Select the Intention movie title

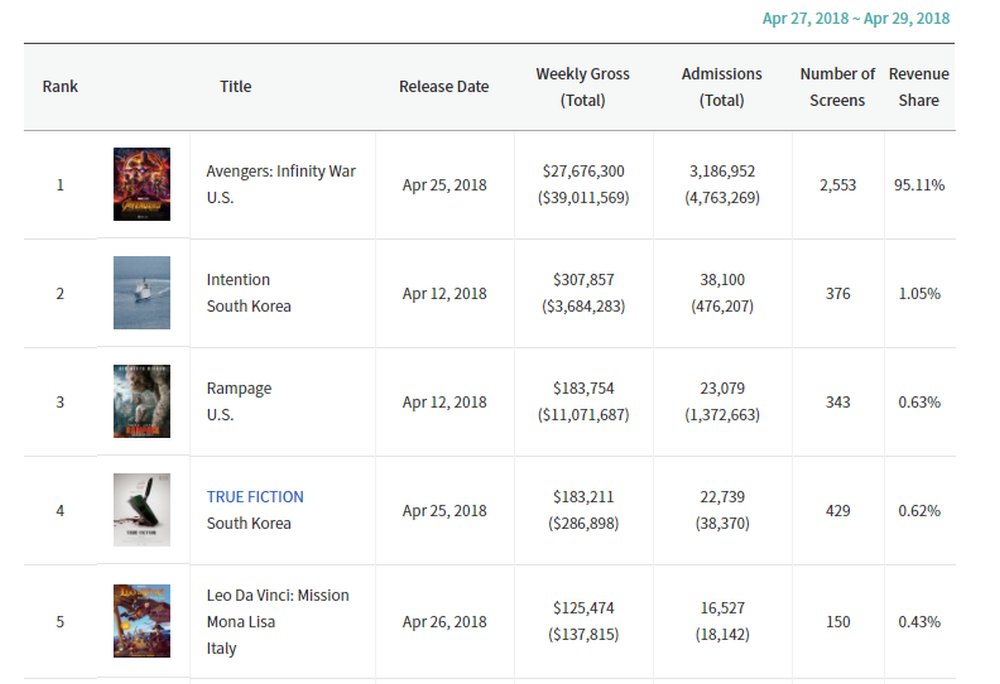pyautogui.click(x=238, y=280)
